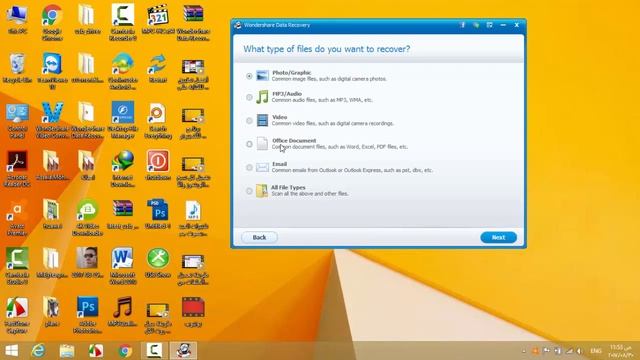Launch Google Chrome from the desktop shortcut
Image resolution: width=640 pixels, height=360 pixels.
[x=52, y=22]
